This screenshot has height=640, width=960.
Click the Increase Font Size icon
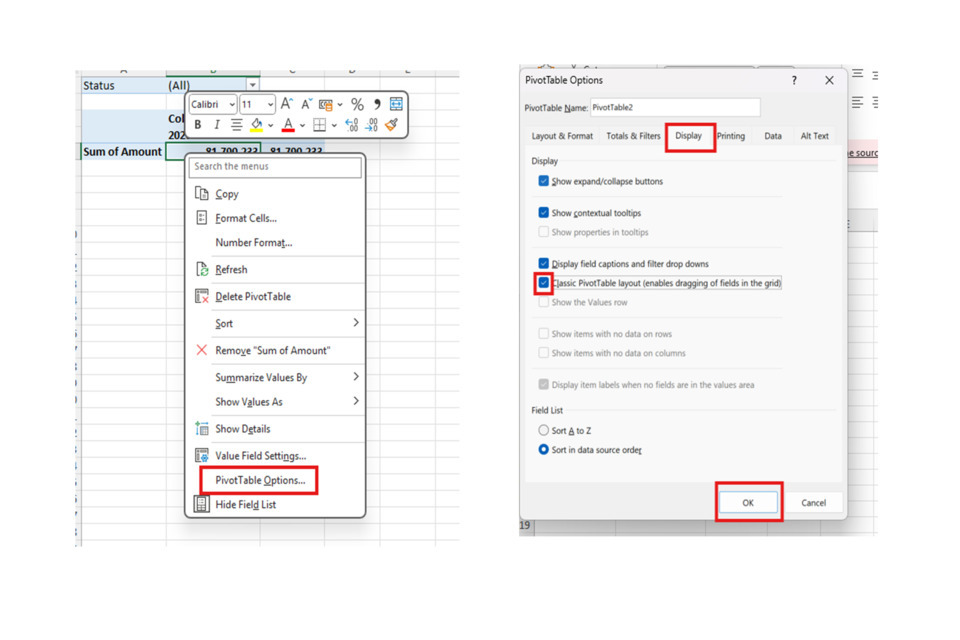(x=287, y=104)
